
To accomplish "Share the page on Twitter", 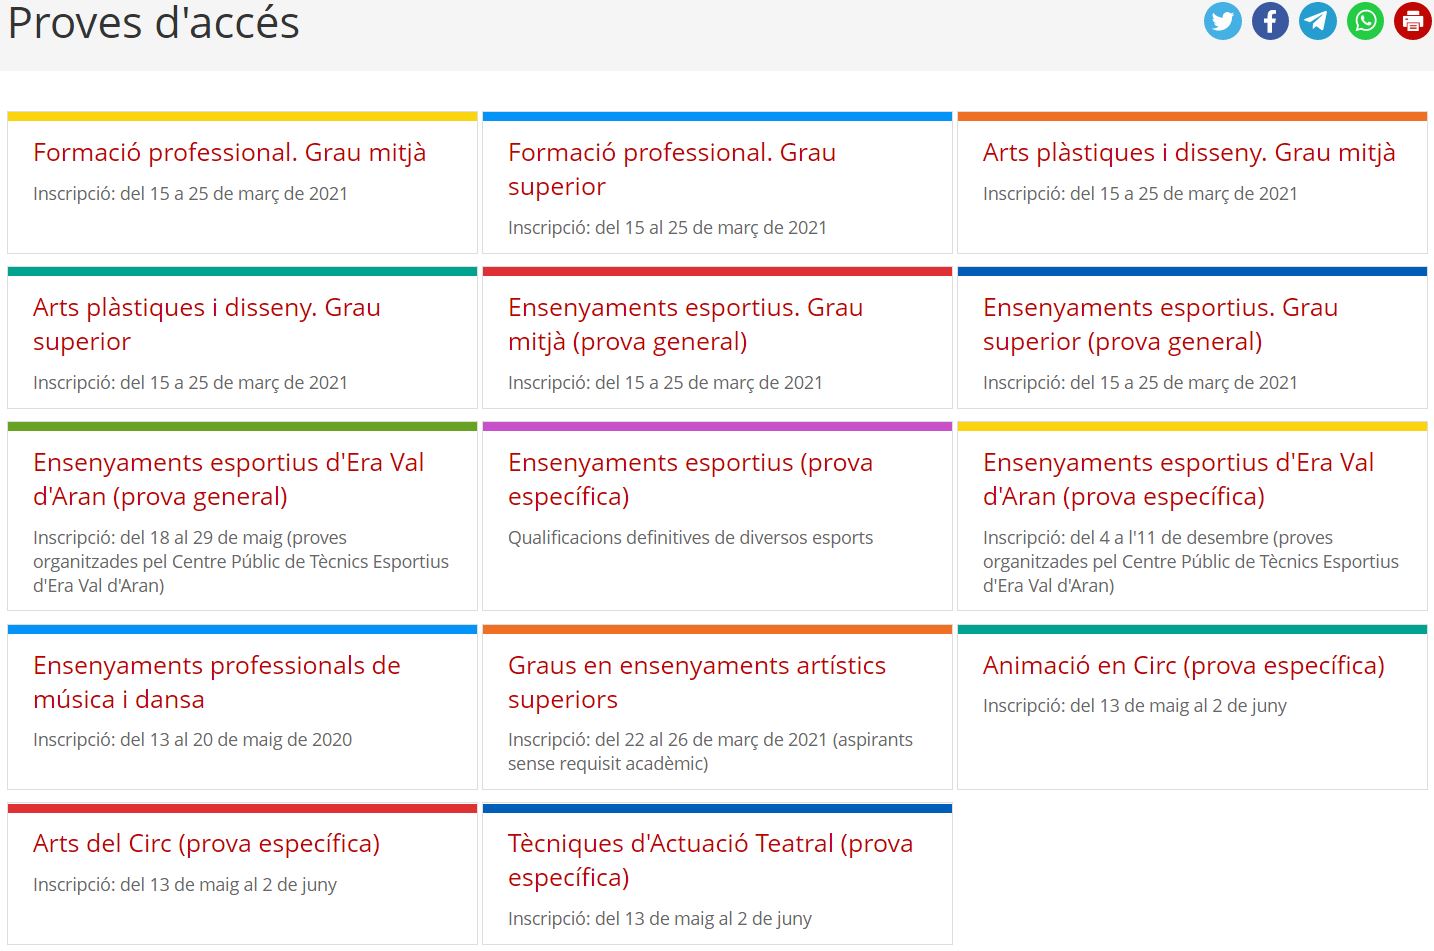I will tap(1222, 21).
